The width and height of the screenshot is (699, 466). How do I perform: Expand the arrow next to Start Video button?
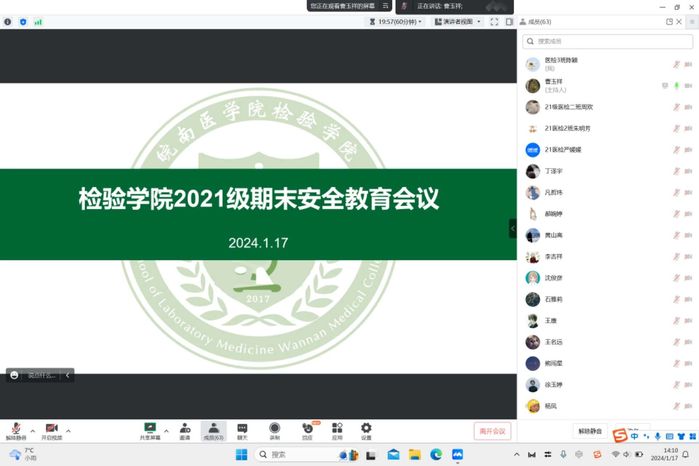[x=68, y=429]
